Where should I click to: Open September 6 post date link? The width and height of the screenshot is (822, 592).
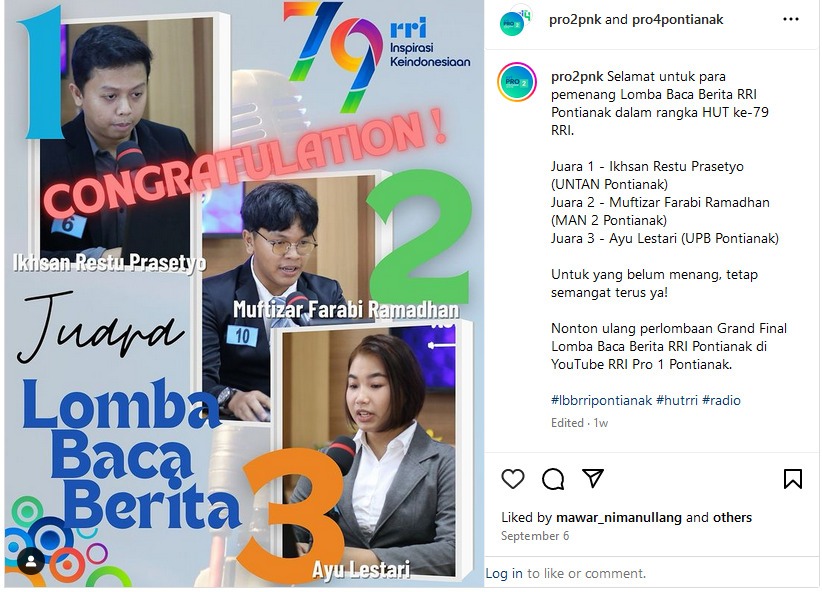coord(535,536)
